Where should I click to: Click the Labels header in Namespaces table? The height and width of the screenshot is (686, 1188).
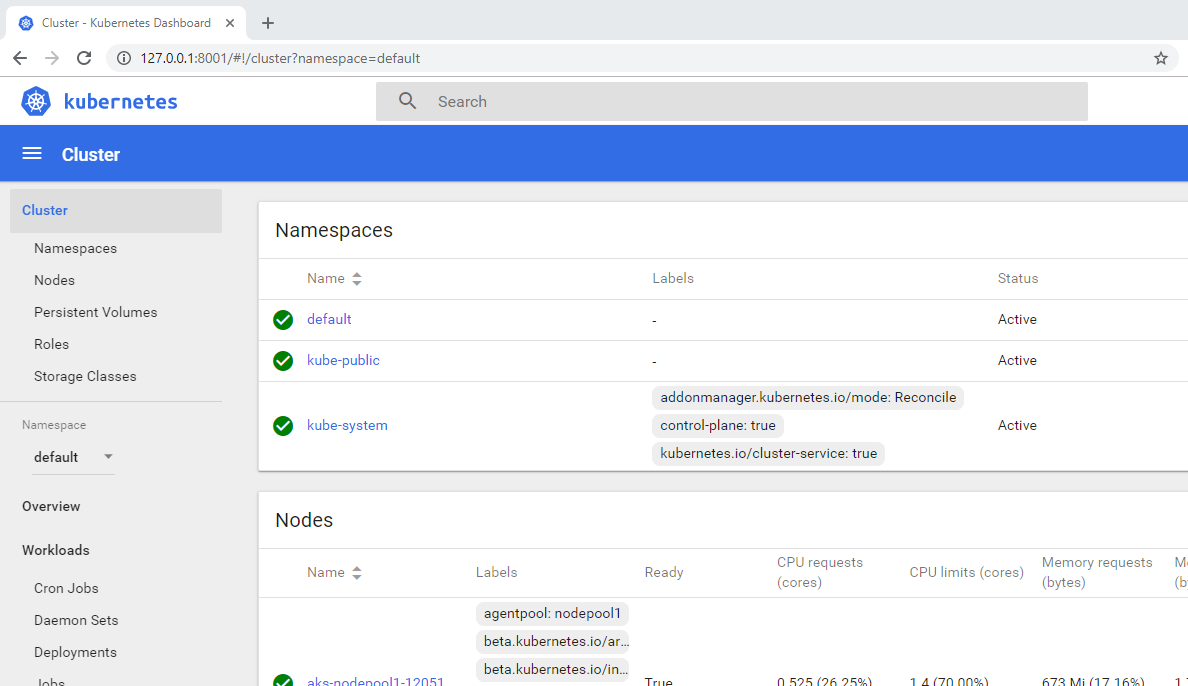(673, 278)
